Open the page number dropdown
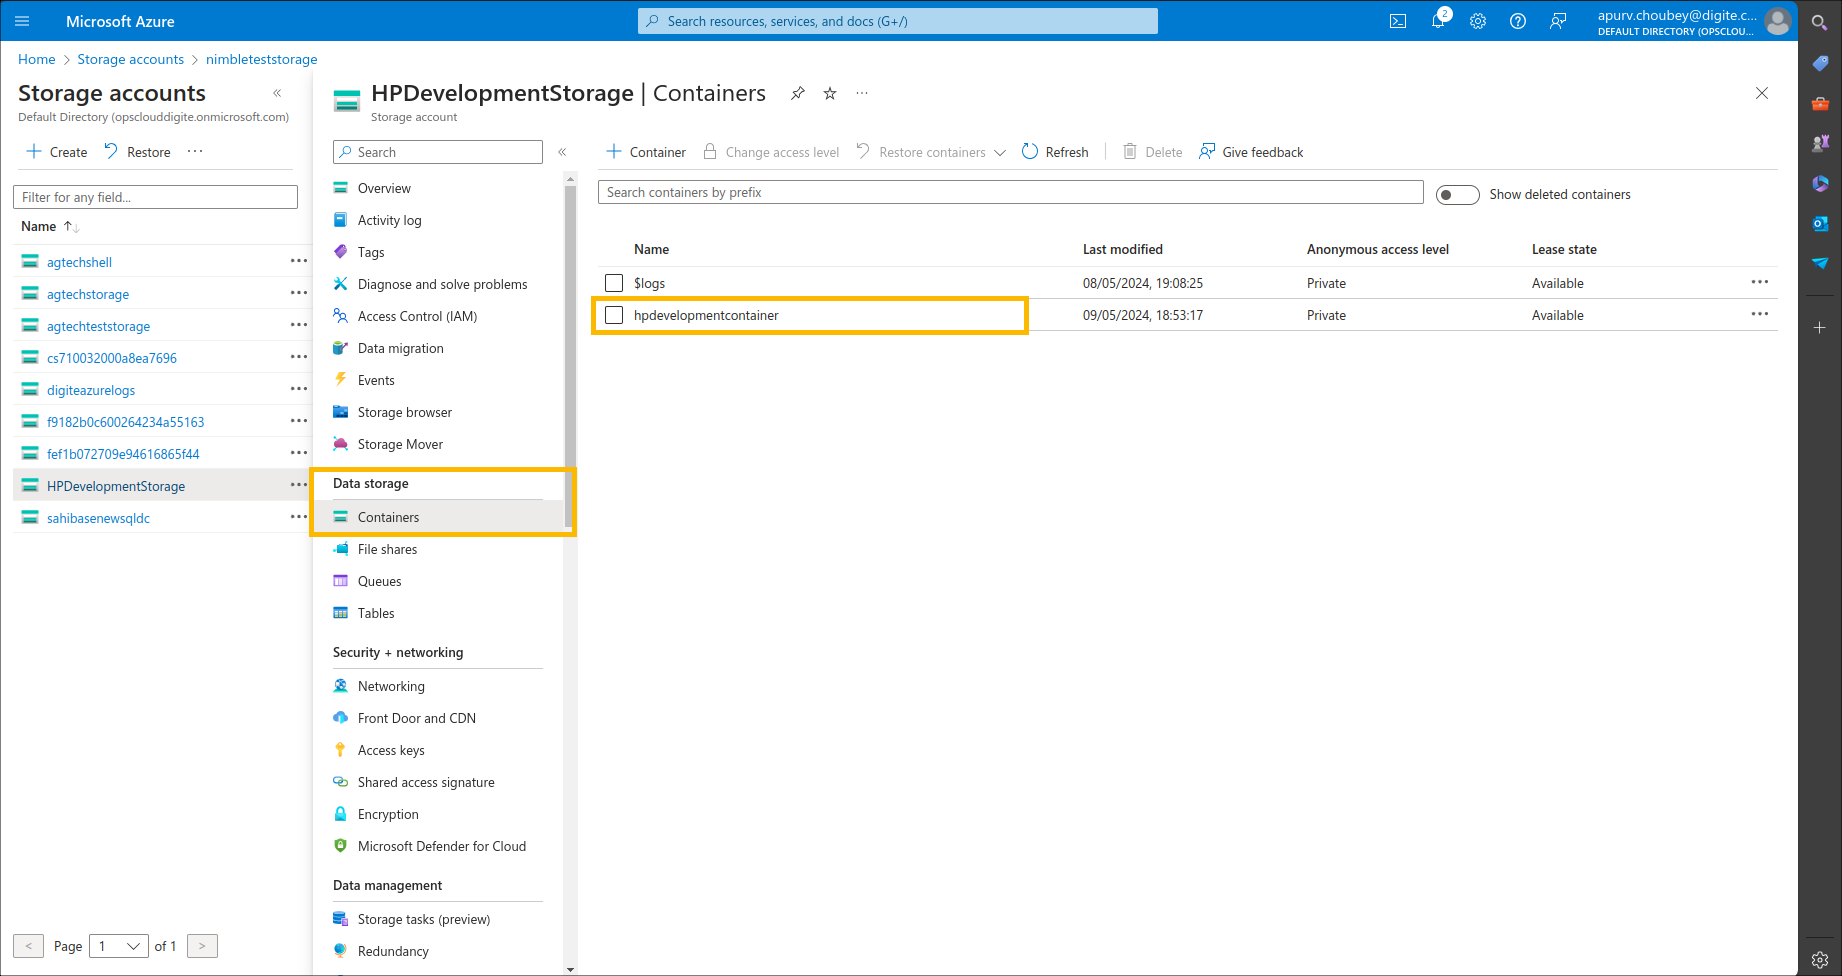Viewport: 1842px width, 976px height. [118, 945]
